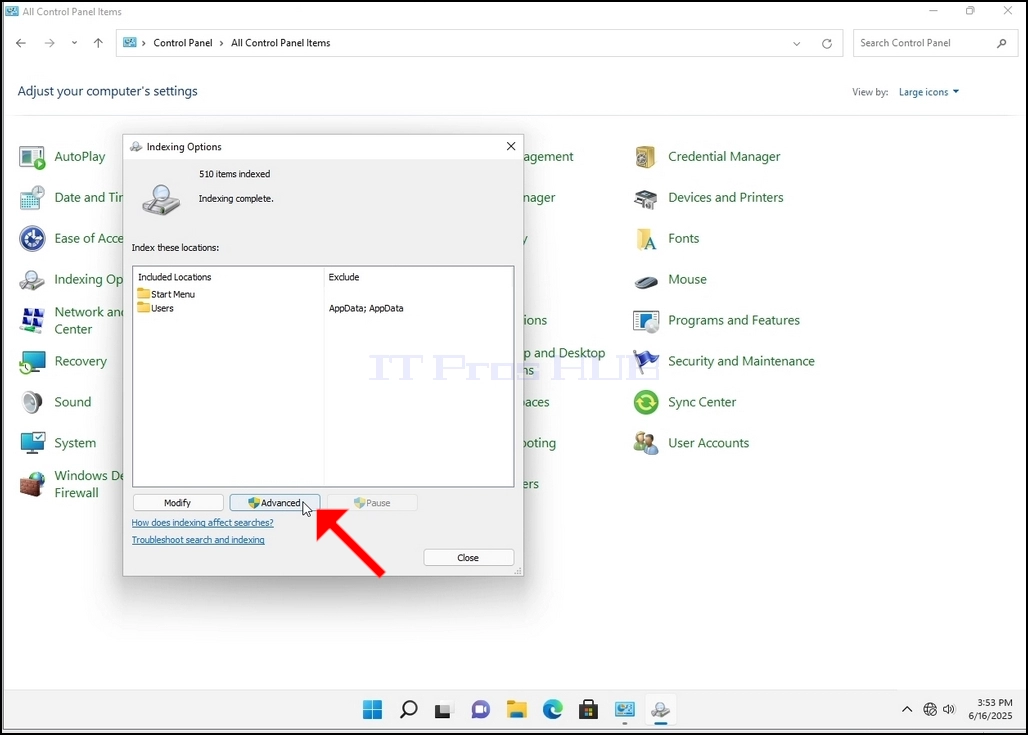The image size is (1028, 735).
Task: Open the Sound speaker icon
Action: [x=32, y=403]
